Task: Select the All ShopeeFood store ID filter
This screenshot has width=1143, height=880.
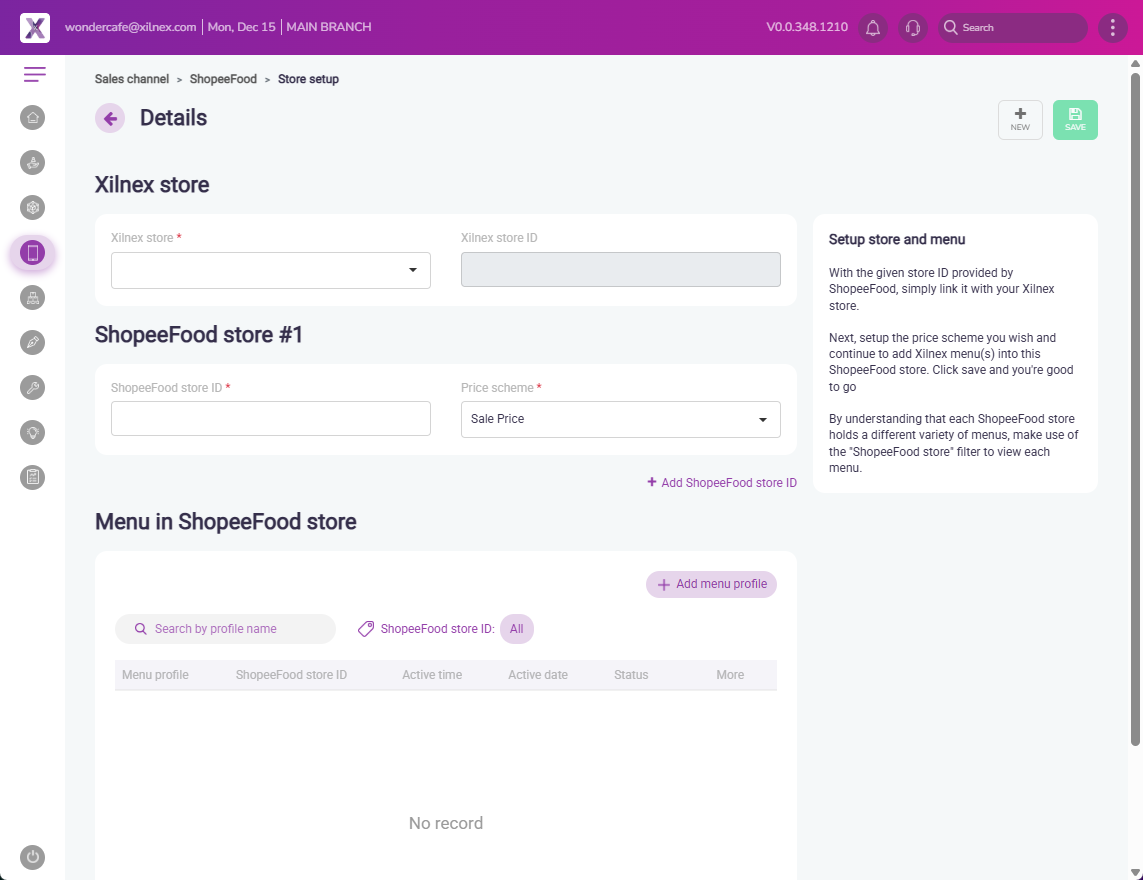Action: click(x=516, y=629)
